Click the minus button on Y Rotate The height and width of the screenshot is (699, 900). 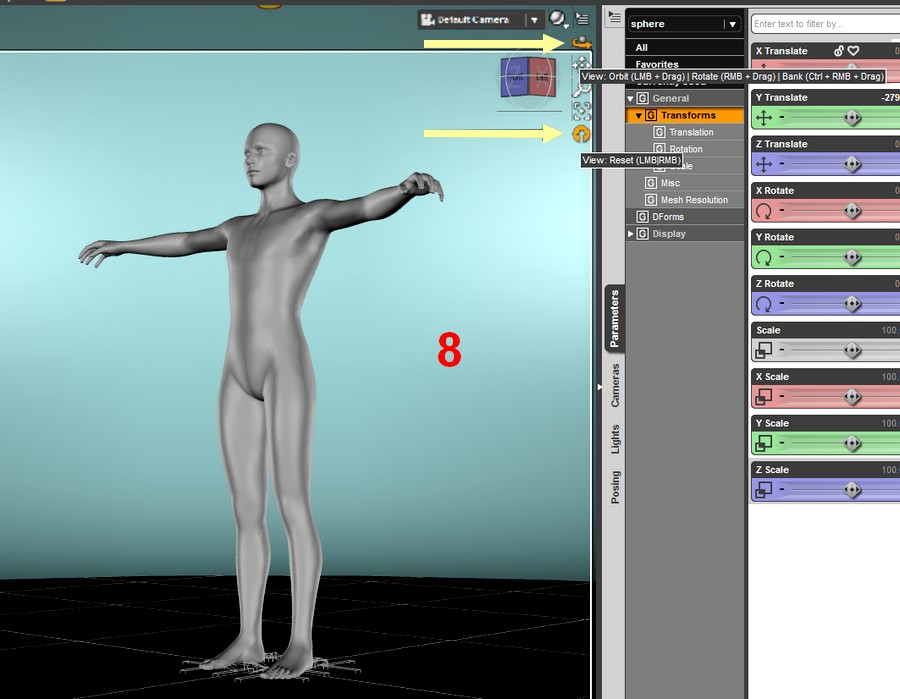coord(782,258)
